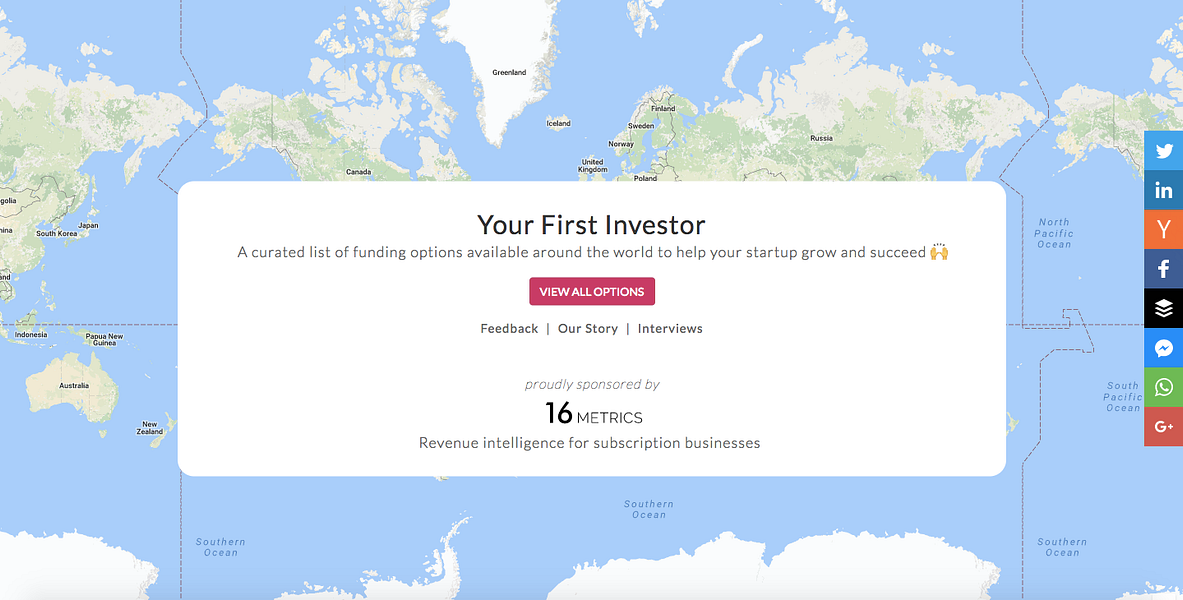Click Canada on the map
The width and height of the screenshot is (1183, 600).
click(357, 170)
